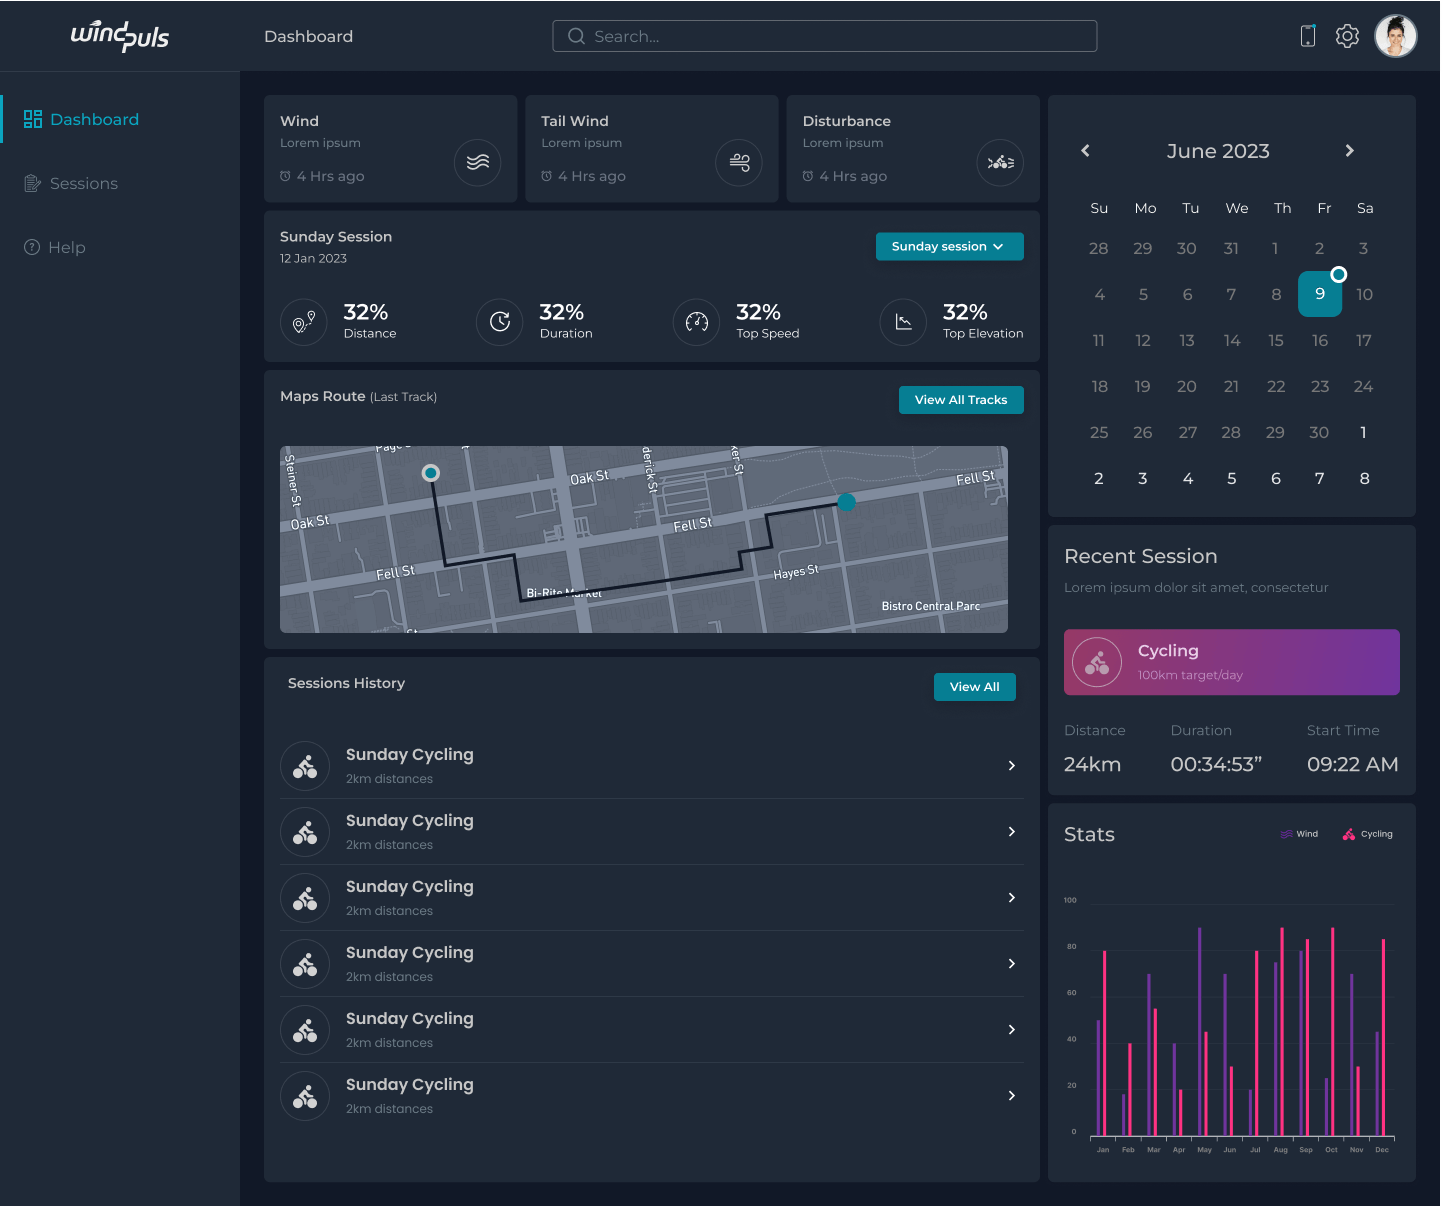The image size is (1442, 1206).
Task: Click the Disturbance card cycling icon
Action: tap(1000, 162)
